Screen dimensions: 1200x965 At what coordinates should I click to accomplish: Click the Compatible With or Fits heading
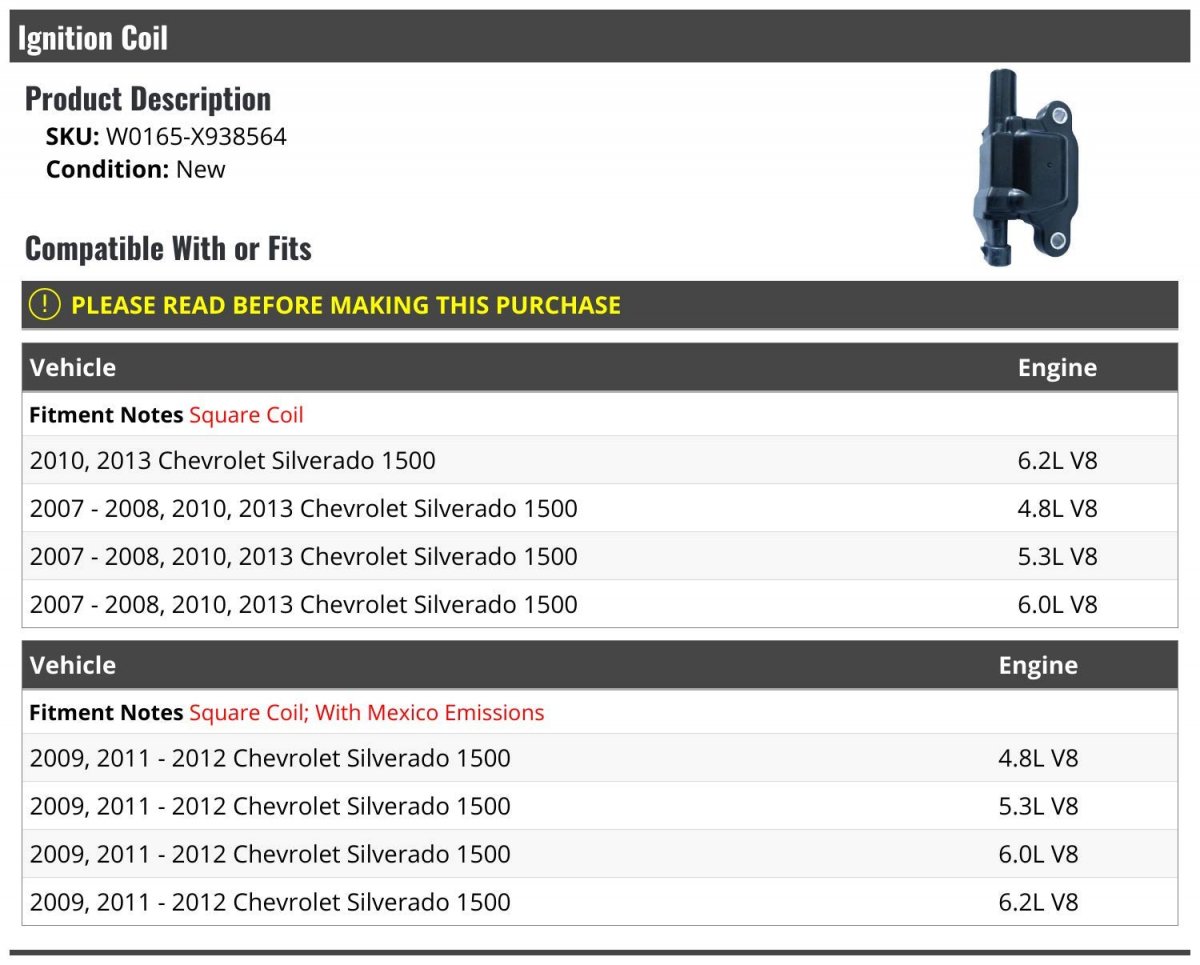(168, 248)
